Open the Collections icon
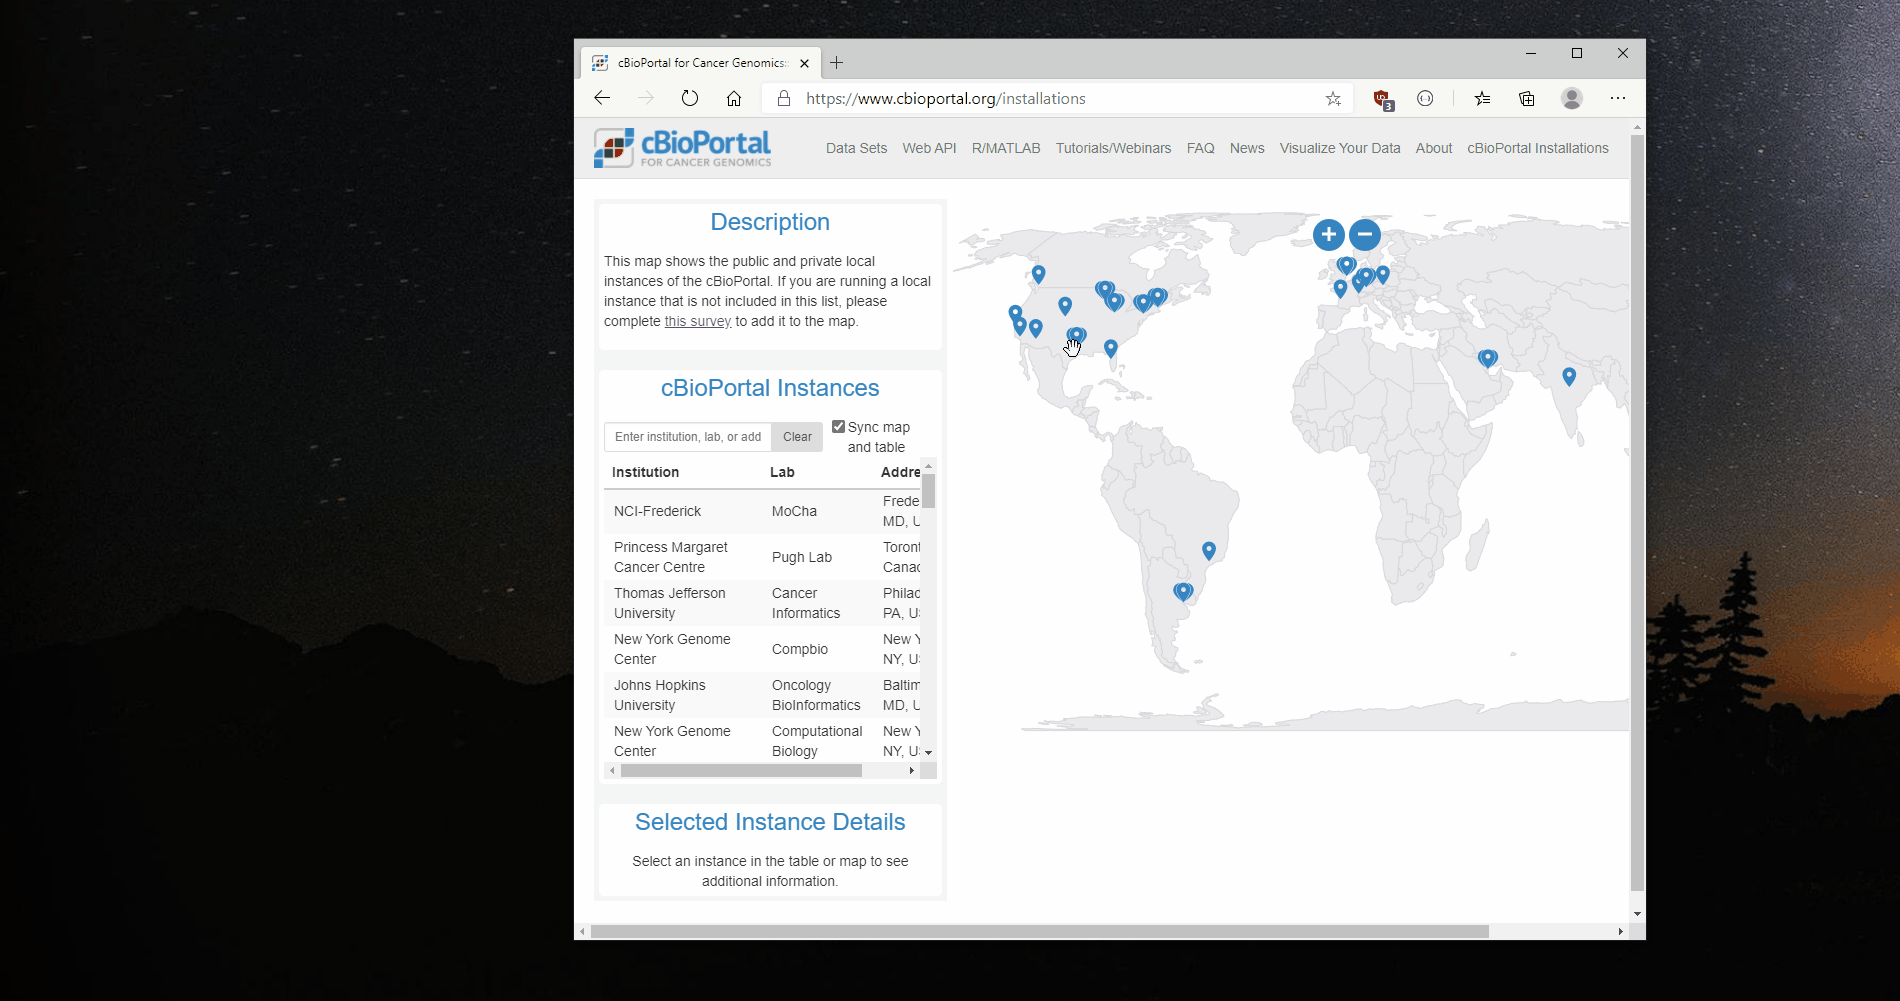Image resolution: width=1900 pixels, height=1001 pixels. [1527, 98]
